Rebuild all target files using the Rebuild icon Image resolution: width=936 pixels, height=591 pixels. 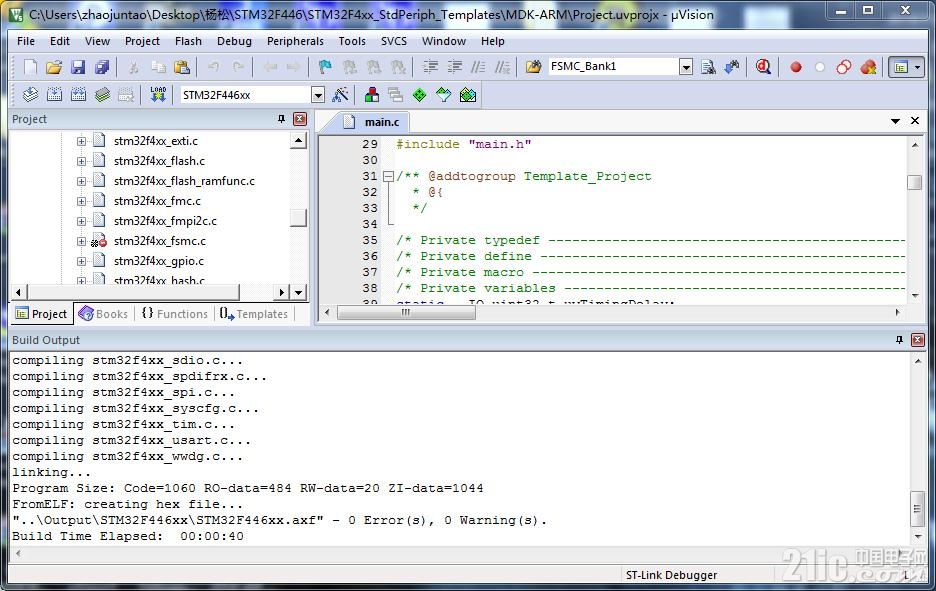click(78, 94)
